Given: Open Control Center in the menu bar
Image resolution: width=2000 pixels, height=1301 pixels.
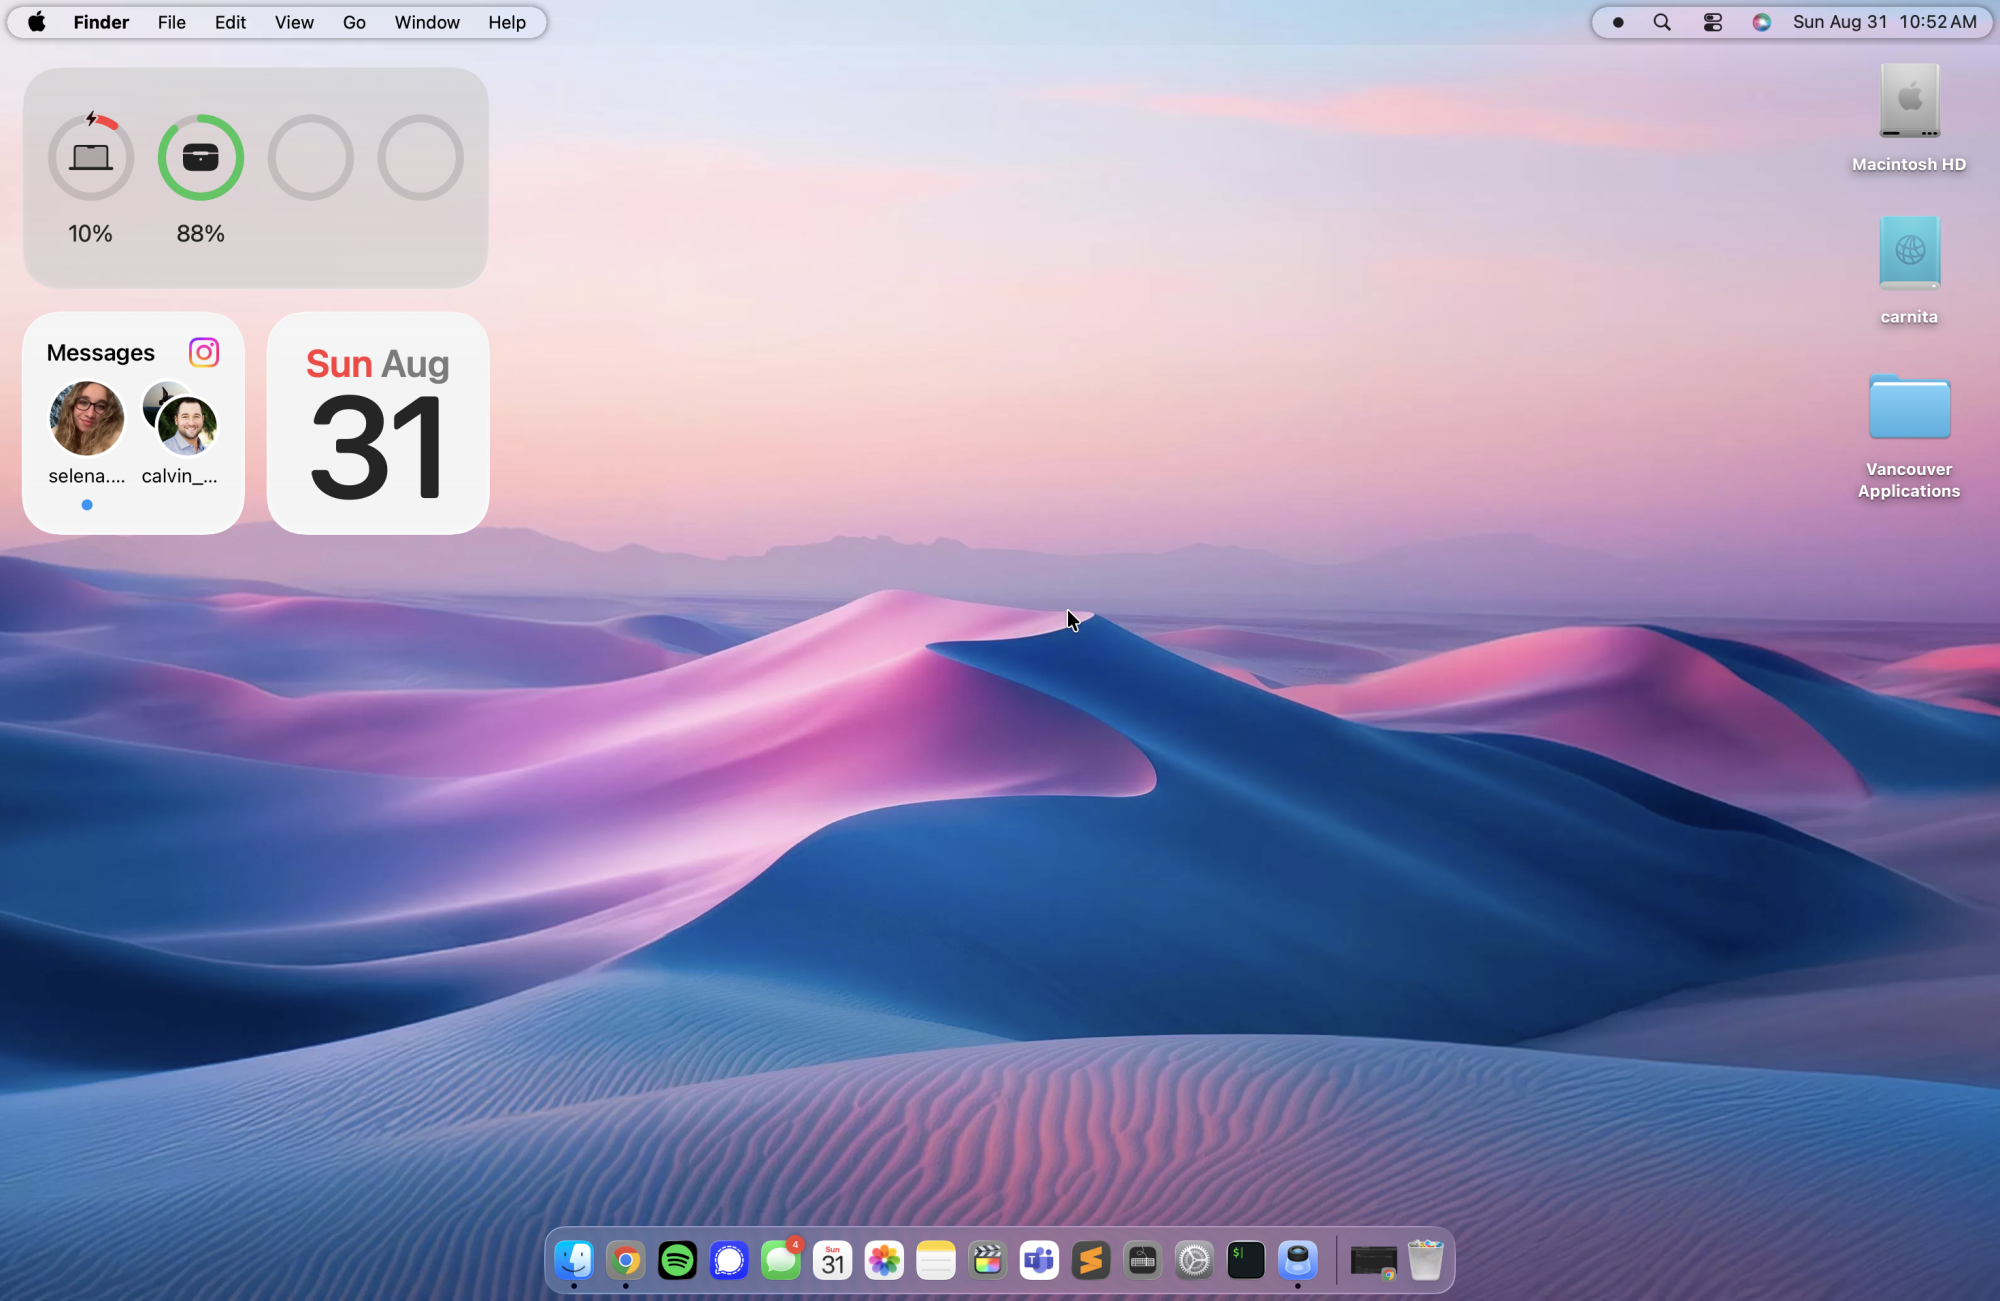Looking at the screenshot, I should 1711,21.
